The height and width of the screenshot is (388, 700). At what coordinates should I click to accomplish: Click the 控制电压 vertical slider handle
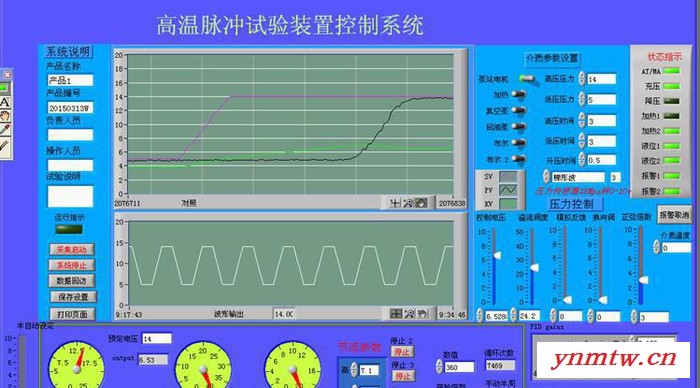click(x=496, y=255)
